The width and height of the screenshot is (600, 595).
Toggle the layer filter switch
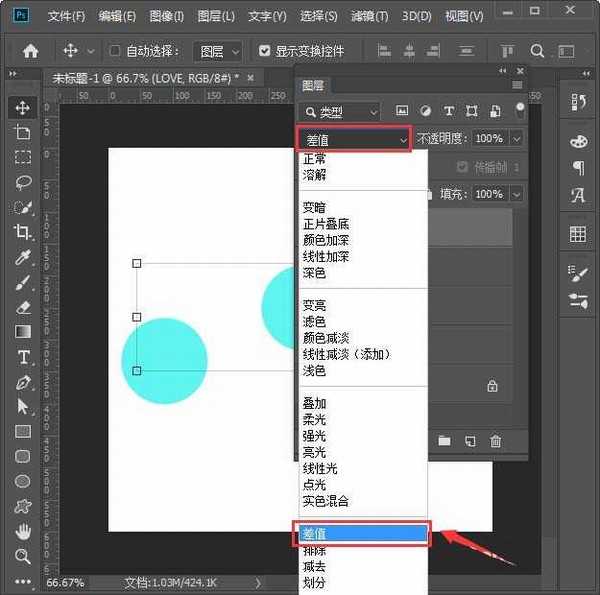point(519,109)
